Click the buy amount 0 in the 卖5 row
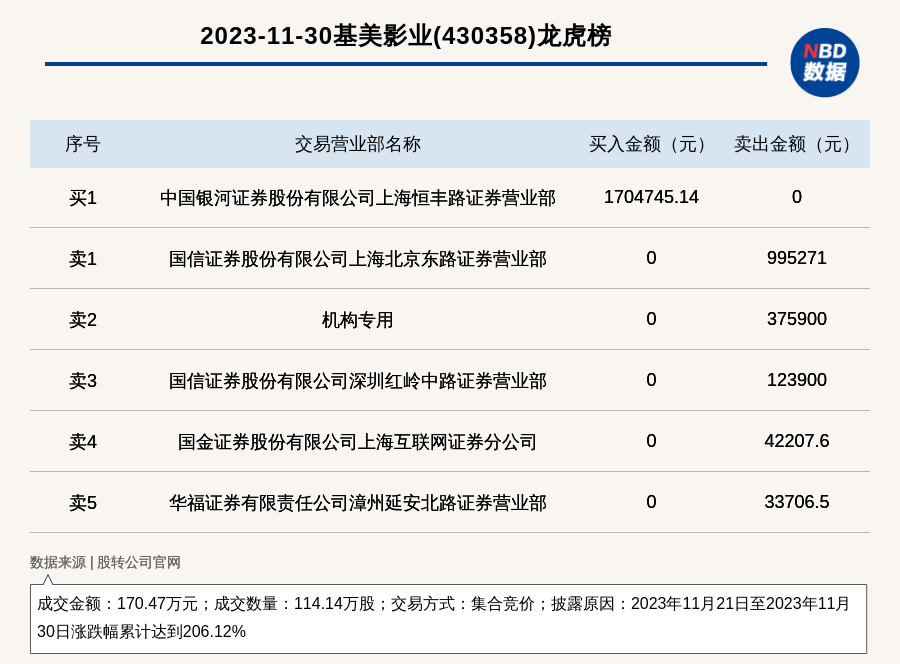Screen dimensions: 900x664 point(651,502)
